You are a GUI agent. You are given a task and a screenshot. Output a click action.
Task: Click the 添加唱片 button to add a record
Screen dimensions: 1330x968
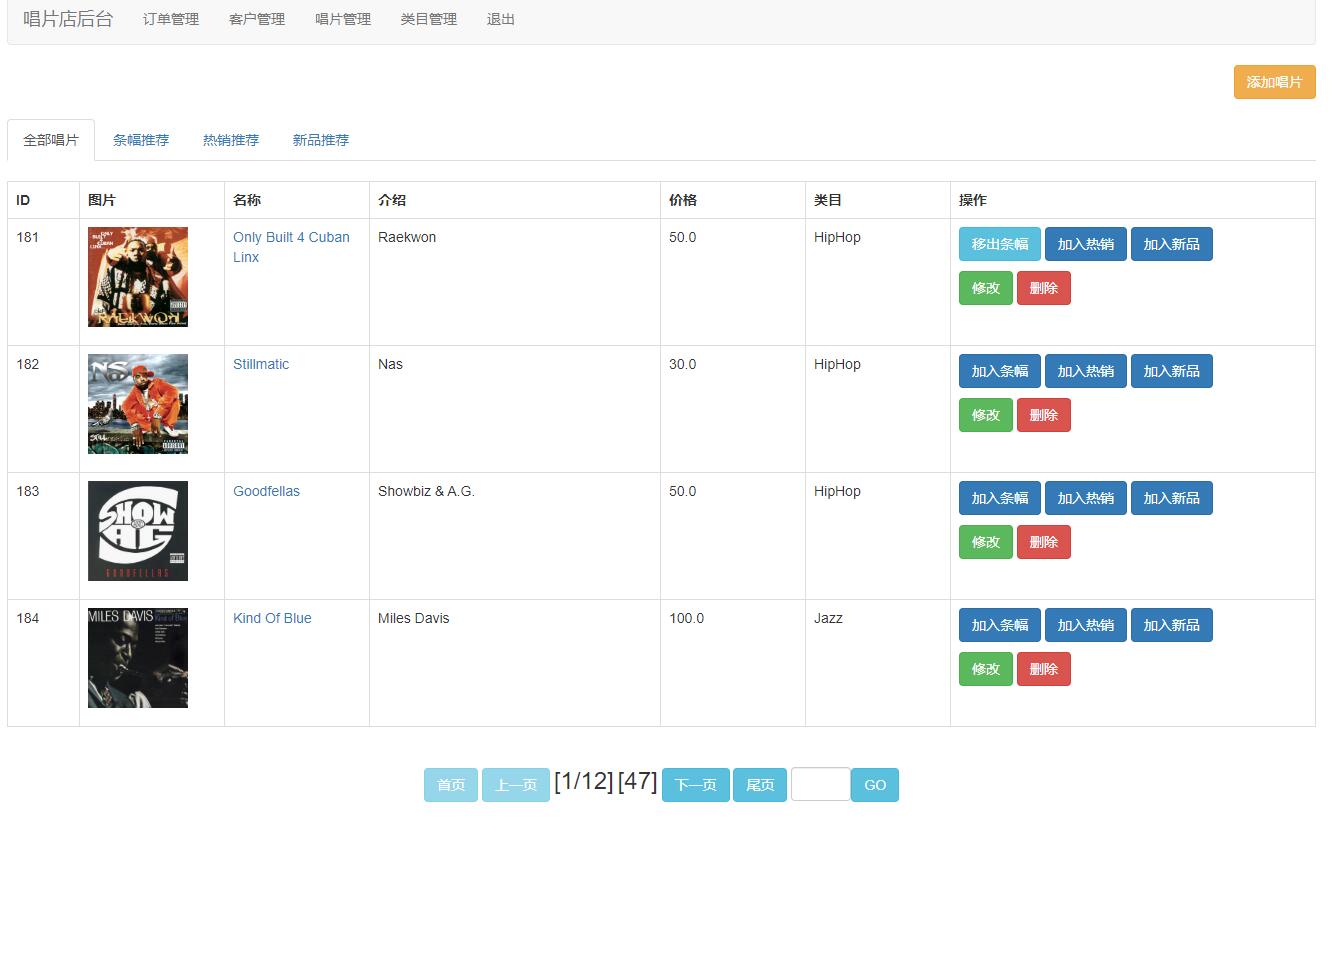click(x=1273, y=82)
